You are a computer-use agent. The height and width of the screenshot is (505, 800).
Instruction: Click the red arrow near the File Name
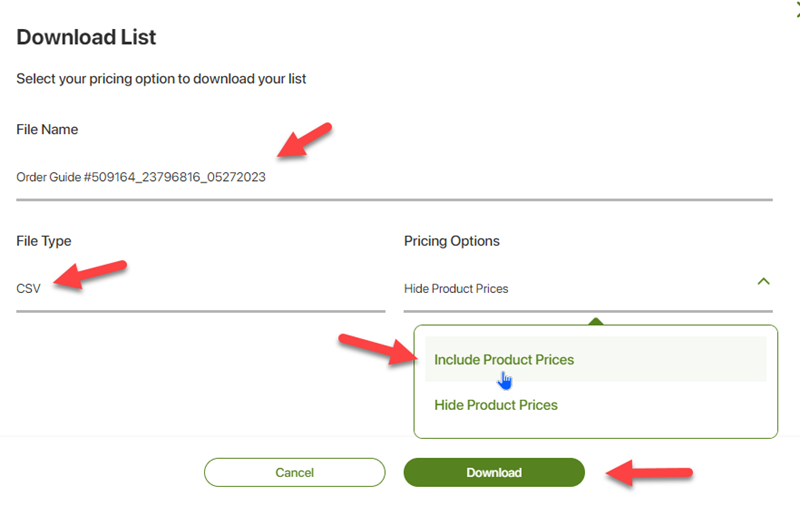click(305, 140)
